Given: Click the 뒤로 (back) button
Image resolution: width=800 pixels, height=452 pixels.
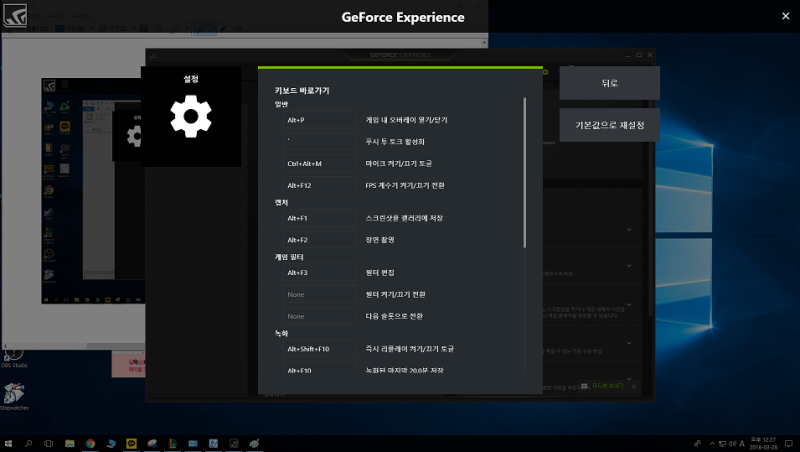Looking at the screenshot, I should tap(609, 83).
